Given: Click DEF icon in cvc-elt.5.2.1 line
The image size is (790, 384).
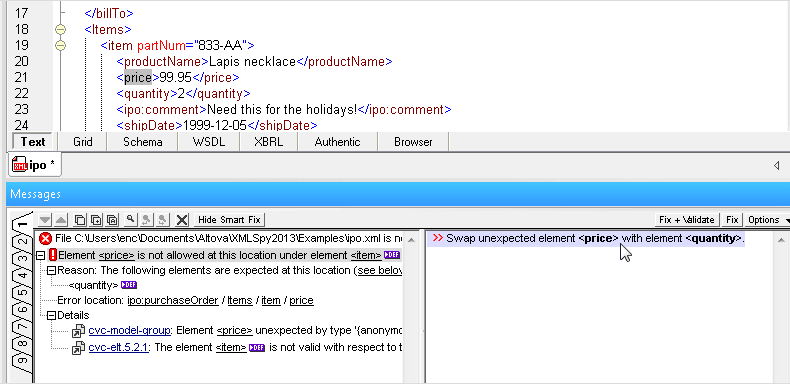Looking at the screenshot, I should [x=257, y=347].
